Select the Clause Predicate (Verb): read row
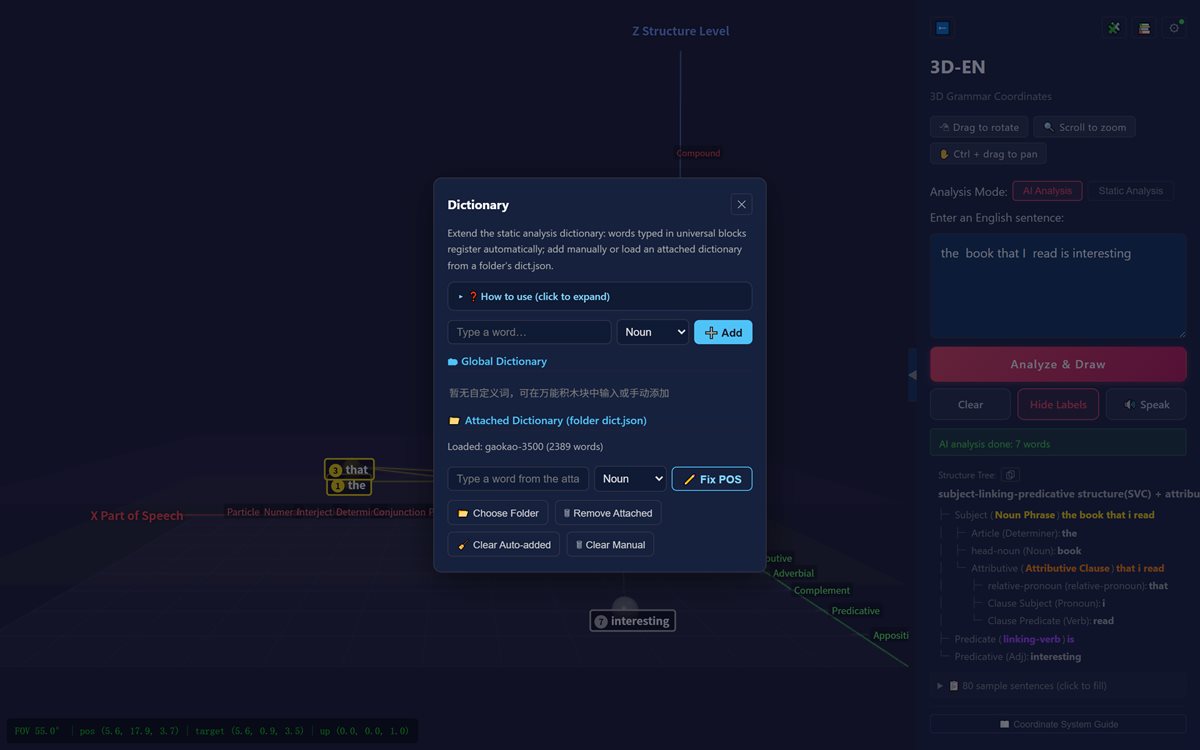Viewport: 1200px width, 750px height. point(1050,621)
